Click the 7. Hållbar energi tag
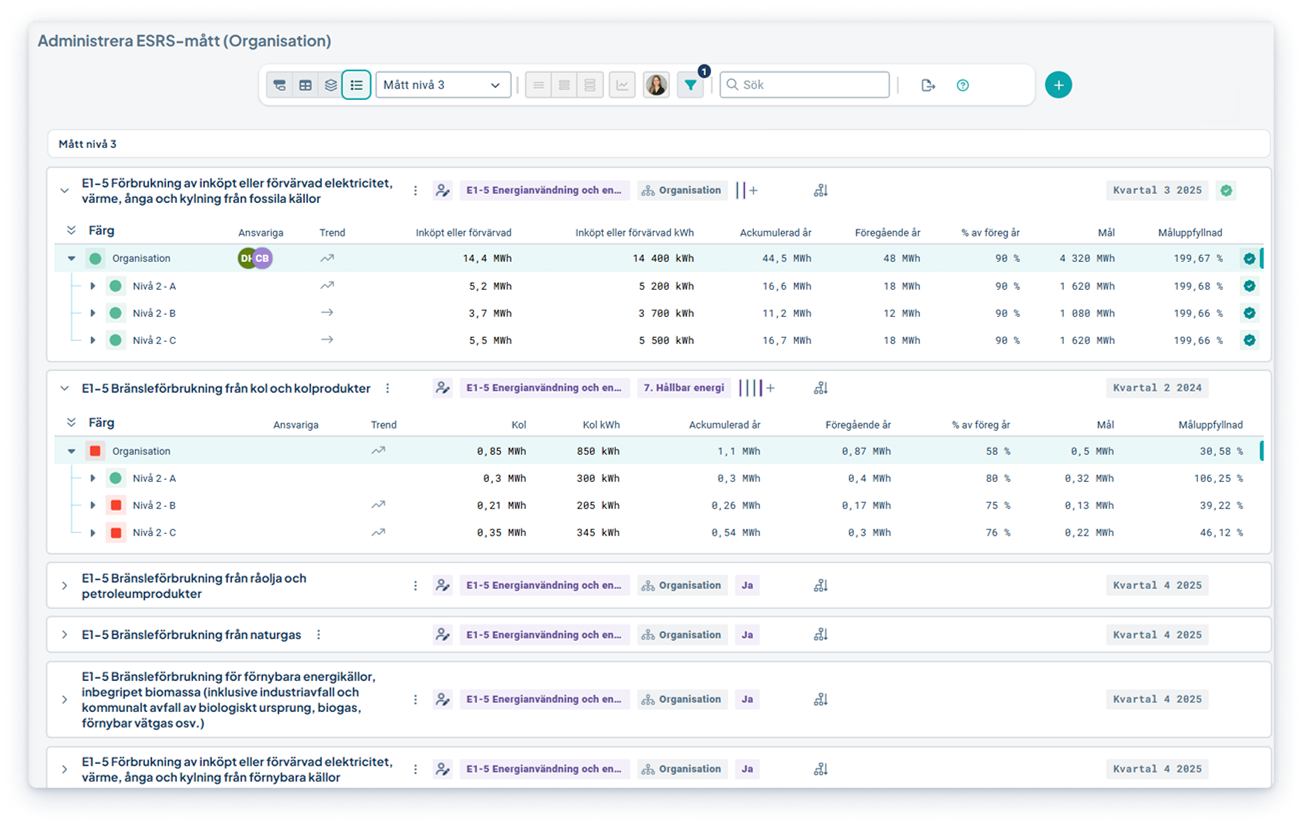 683,388
